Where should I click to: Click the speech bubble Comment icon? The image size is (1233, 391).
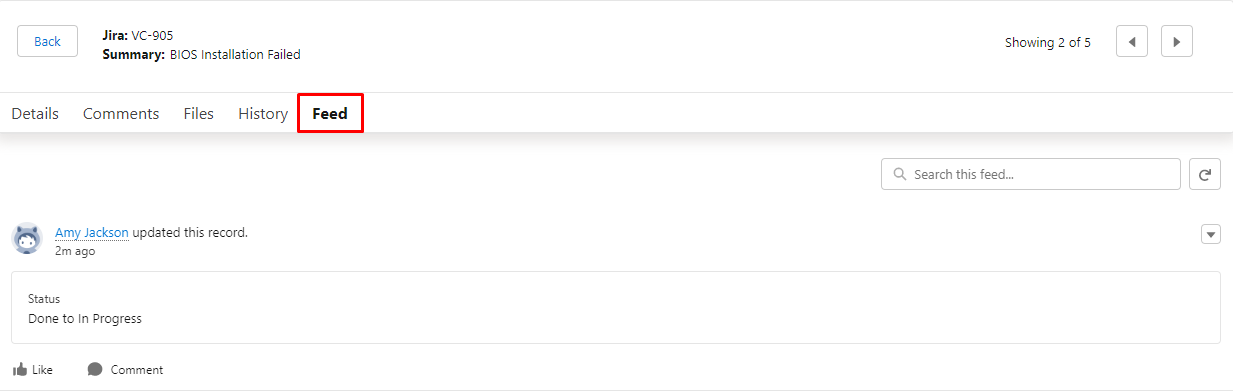click(x=95, y=369)
